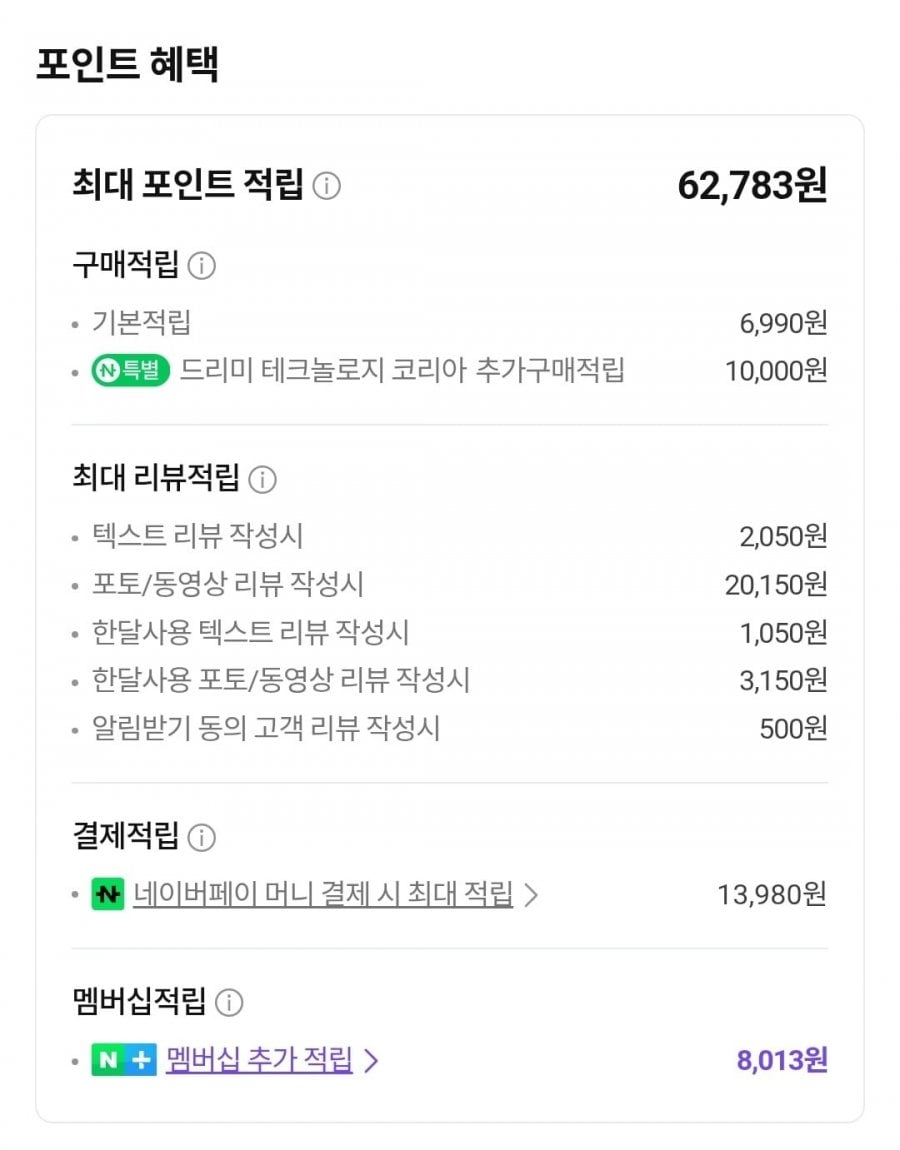Click the green N특별 badge
This screenshot has height=1150, width=900.
pyautogui.click(x=130, y=371)
